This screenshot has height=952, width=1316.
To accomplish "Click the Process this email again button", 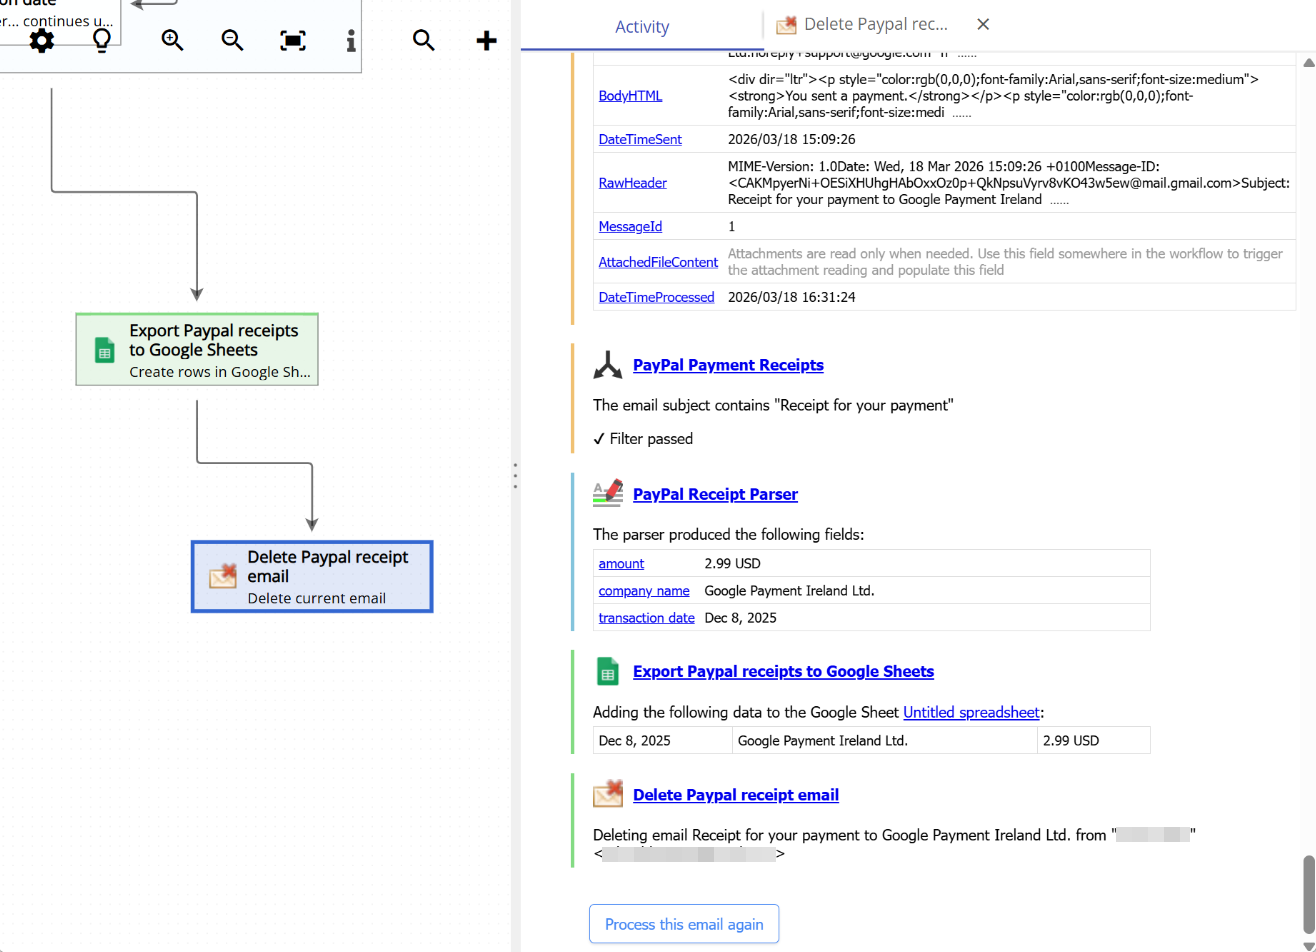I will coord(684,923).
